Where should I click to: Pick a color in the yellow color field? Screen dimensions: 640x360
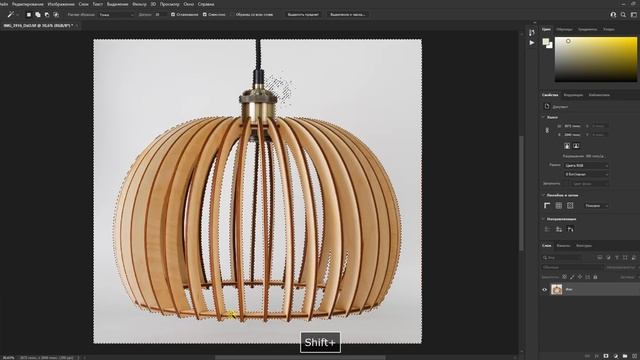click(596, 60)
